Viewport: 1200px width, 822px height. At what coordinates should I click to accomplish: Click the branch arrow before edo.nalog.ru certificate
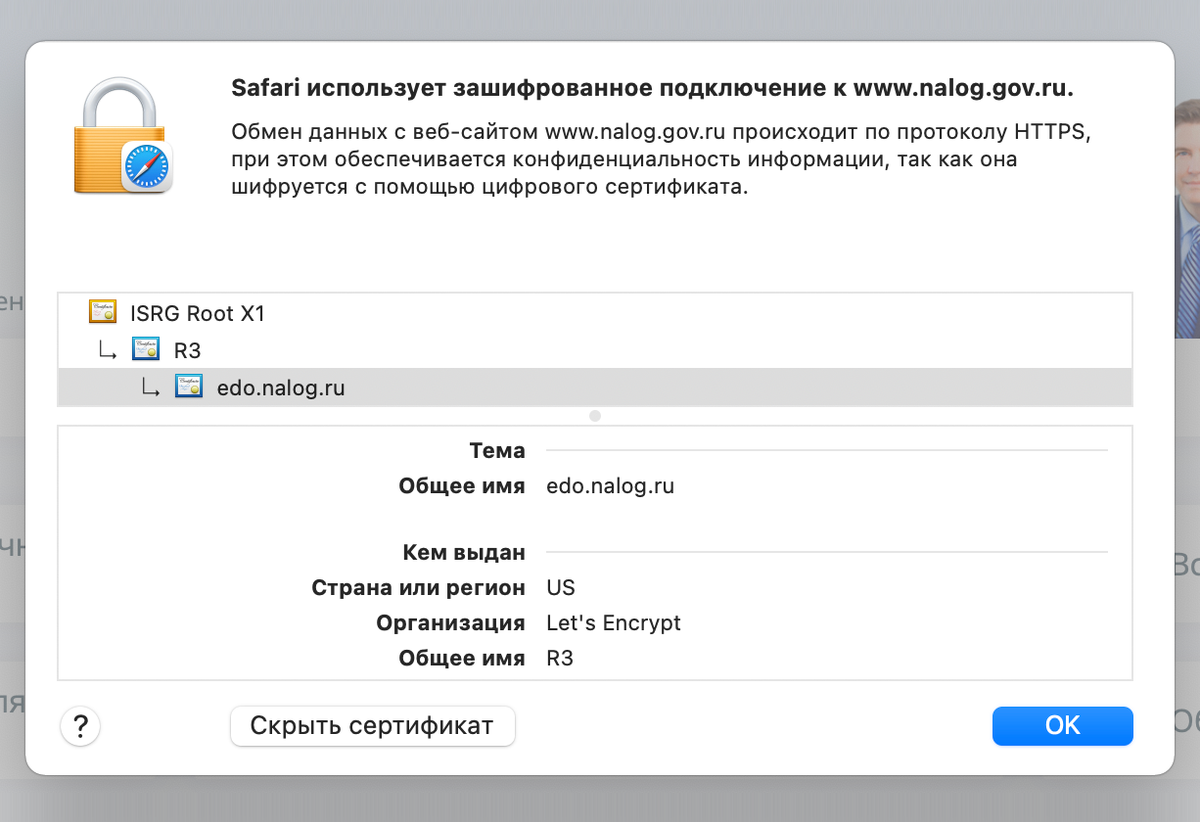[151, 389]
